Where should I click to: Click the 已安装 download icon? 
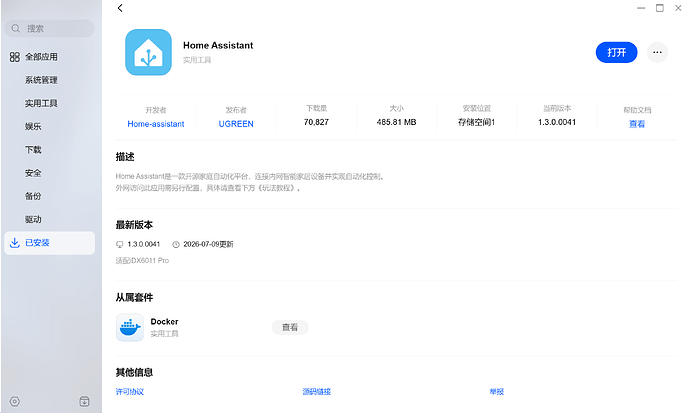pyautogui.click(x=15, y=243)
